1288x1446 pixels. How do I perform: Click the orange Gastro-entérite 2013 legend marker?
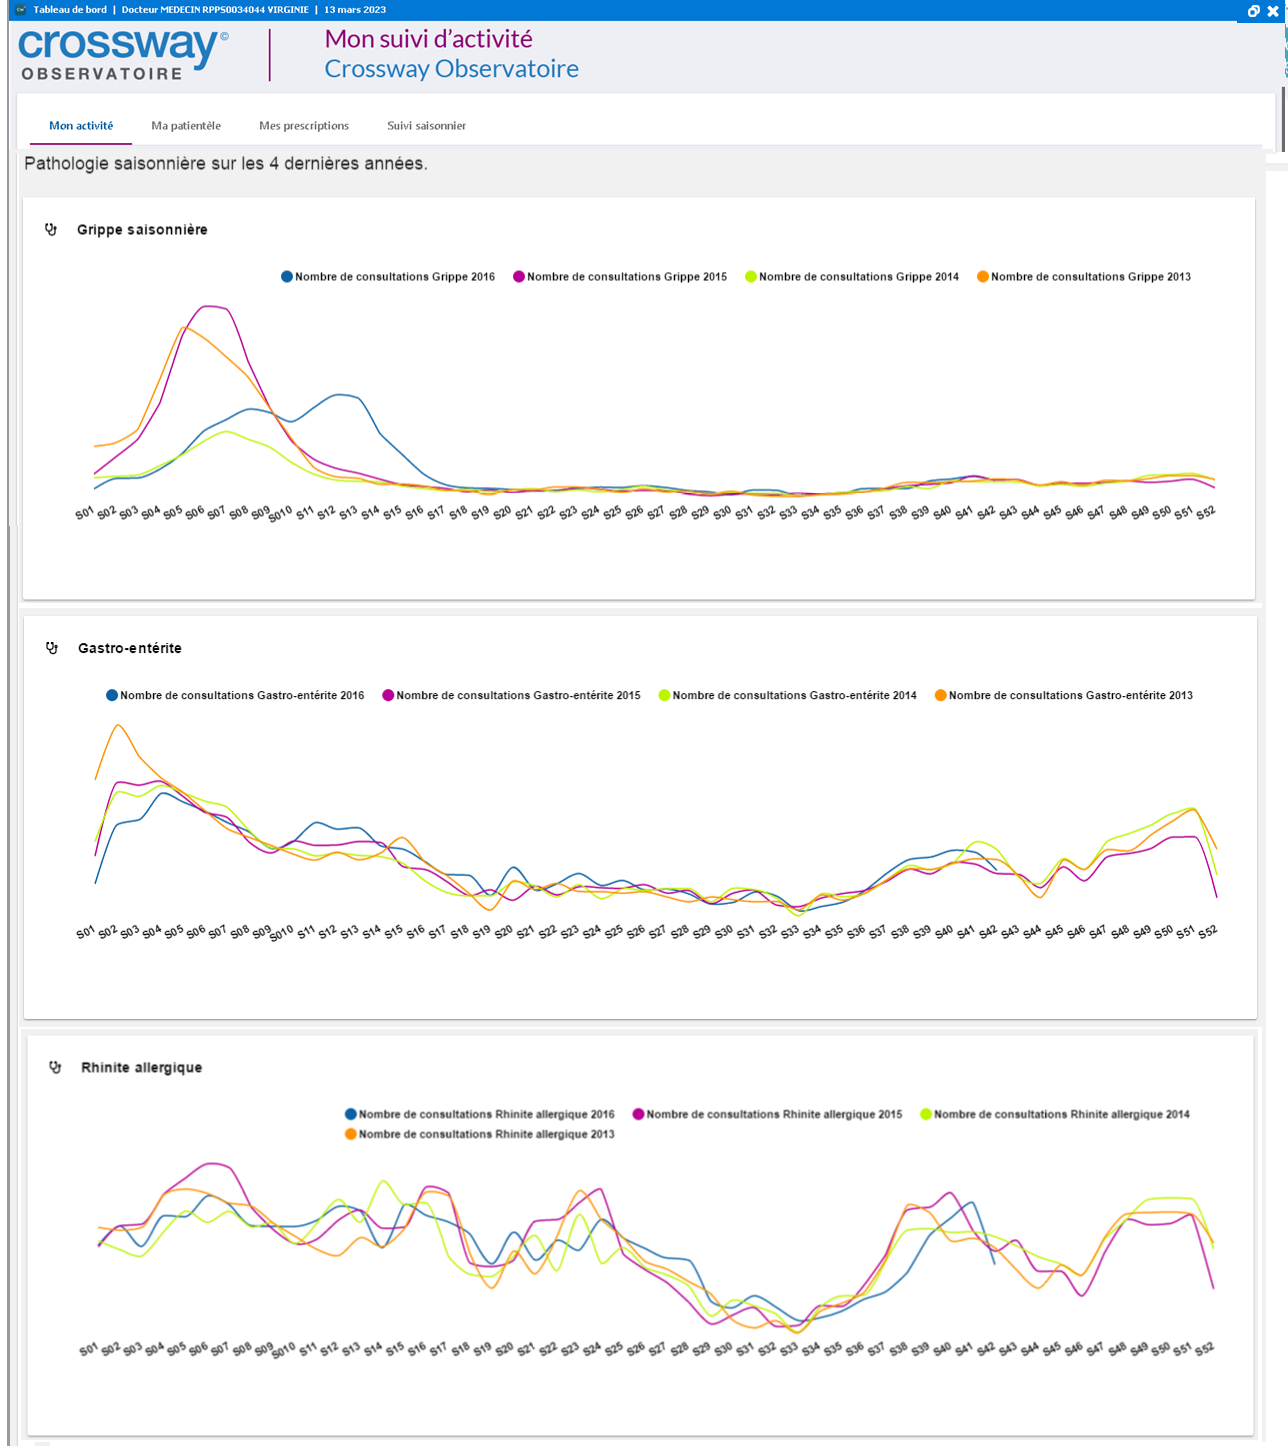[x=940, y=695]
